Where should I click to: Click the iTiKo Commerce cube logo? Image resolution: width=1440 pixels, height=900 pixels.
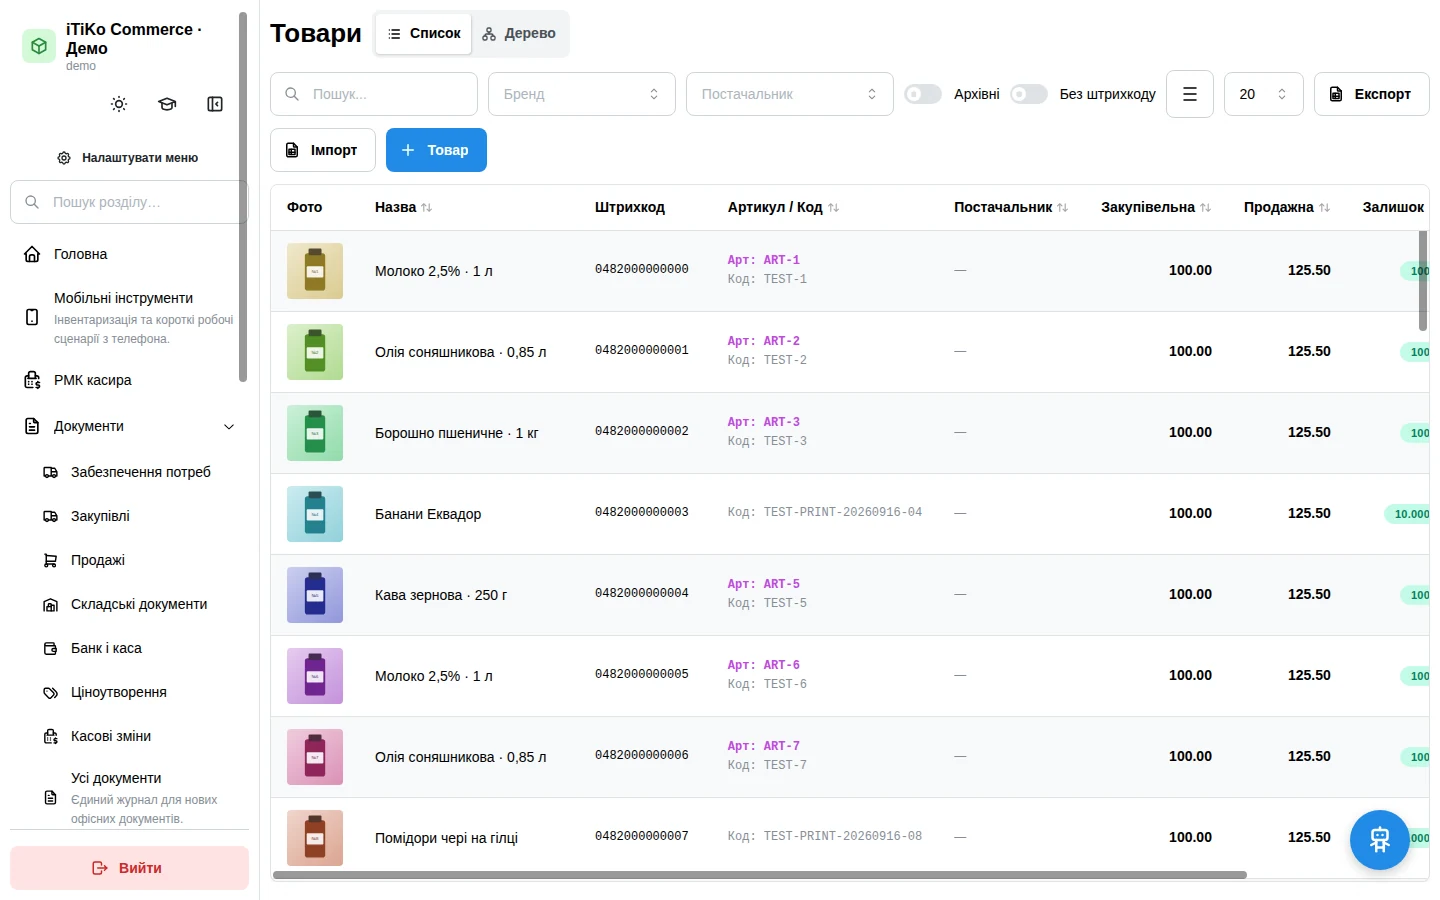39,46
